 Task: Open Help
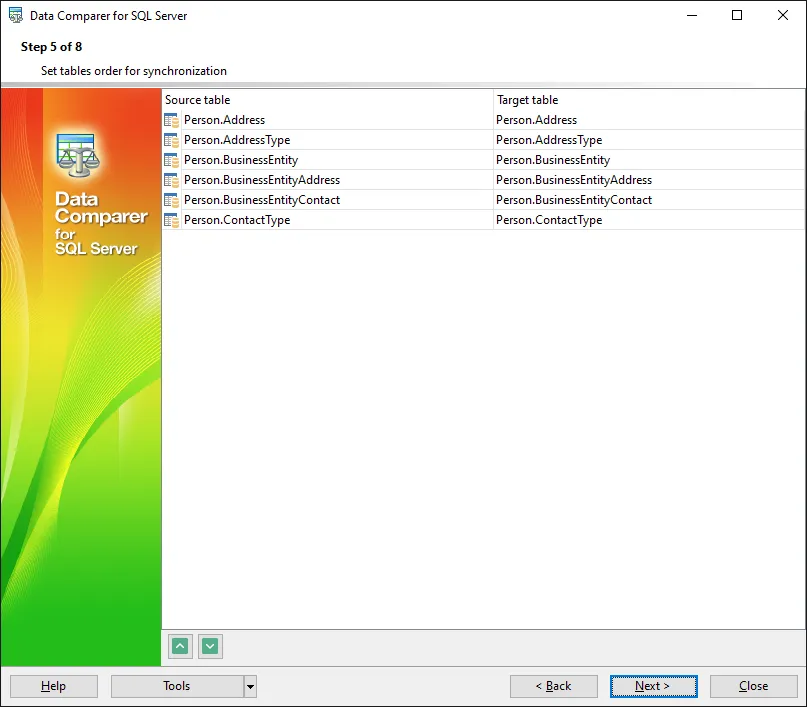[x=54, y=686]
